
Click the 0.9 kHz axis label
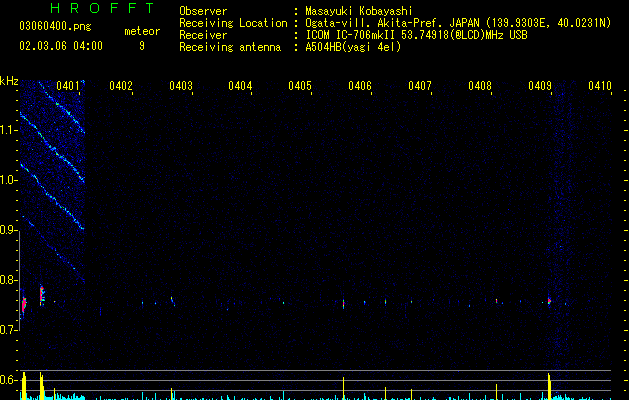pos(9,230)
